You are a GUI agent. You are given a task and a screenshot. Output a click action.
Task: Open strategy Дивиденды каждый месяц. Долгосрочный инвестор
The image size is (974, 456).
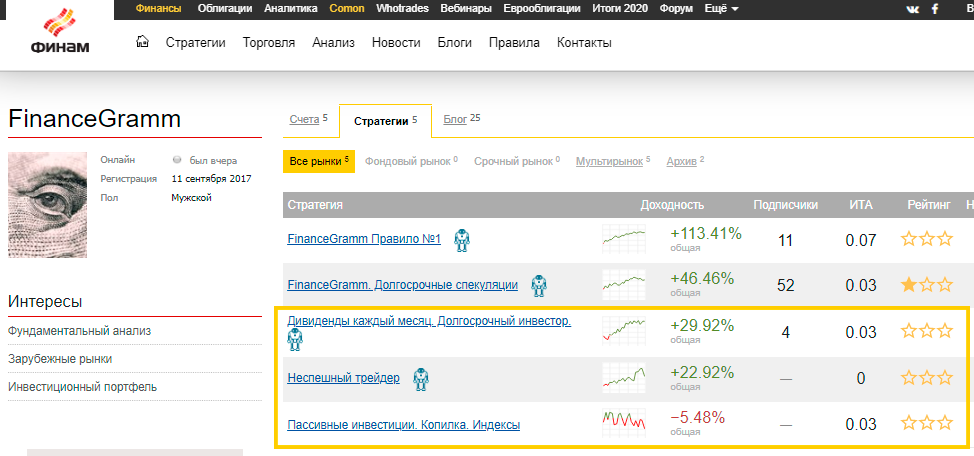pos(429,322)
